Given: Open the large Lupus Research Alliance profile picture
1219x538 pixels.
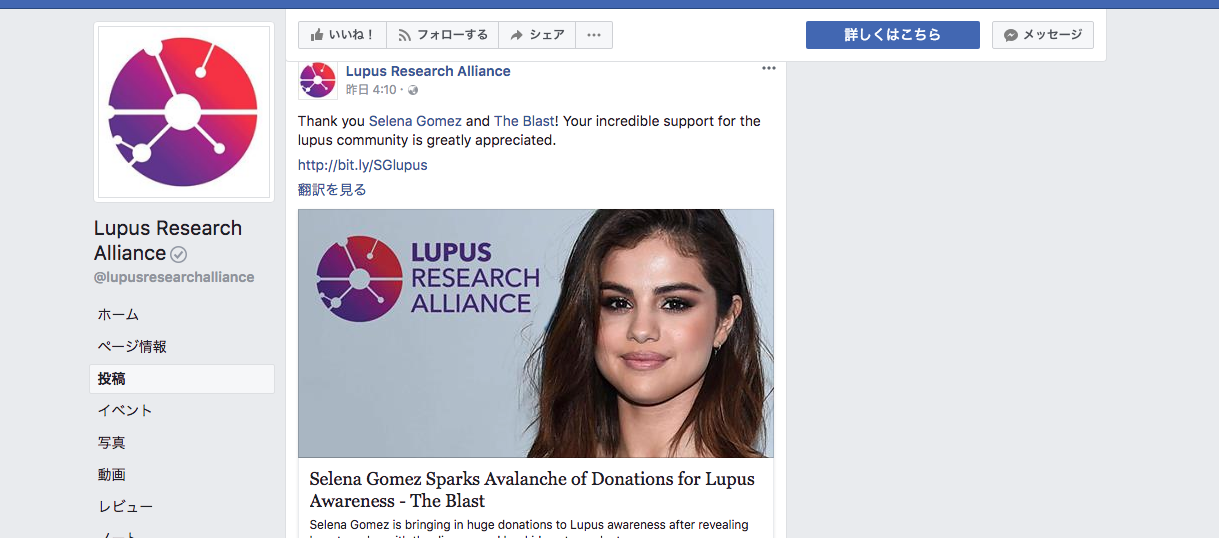Looking at the screenshot, I should pos(183,112).
